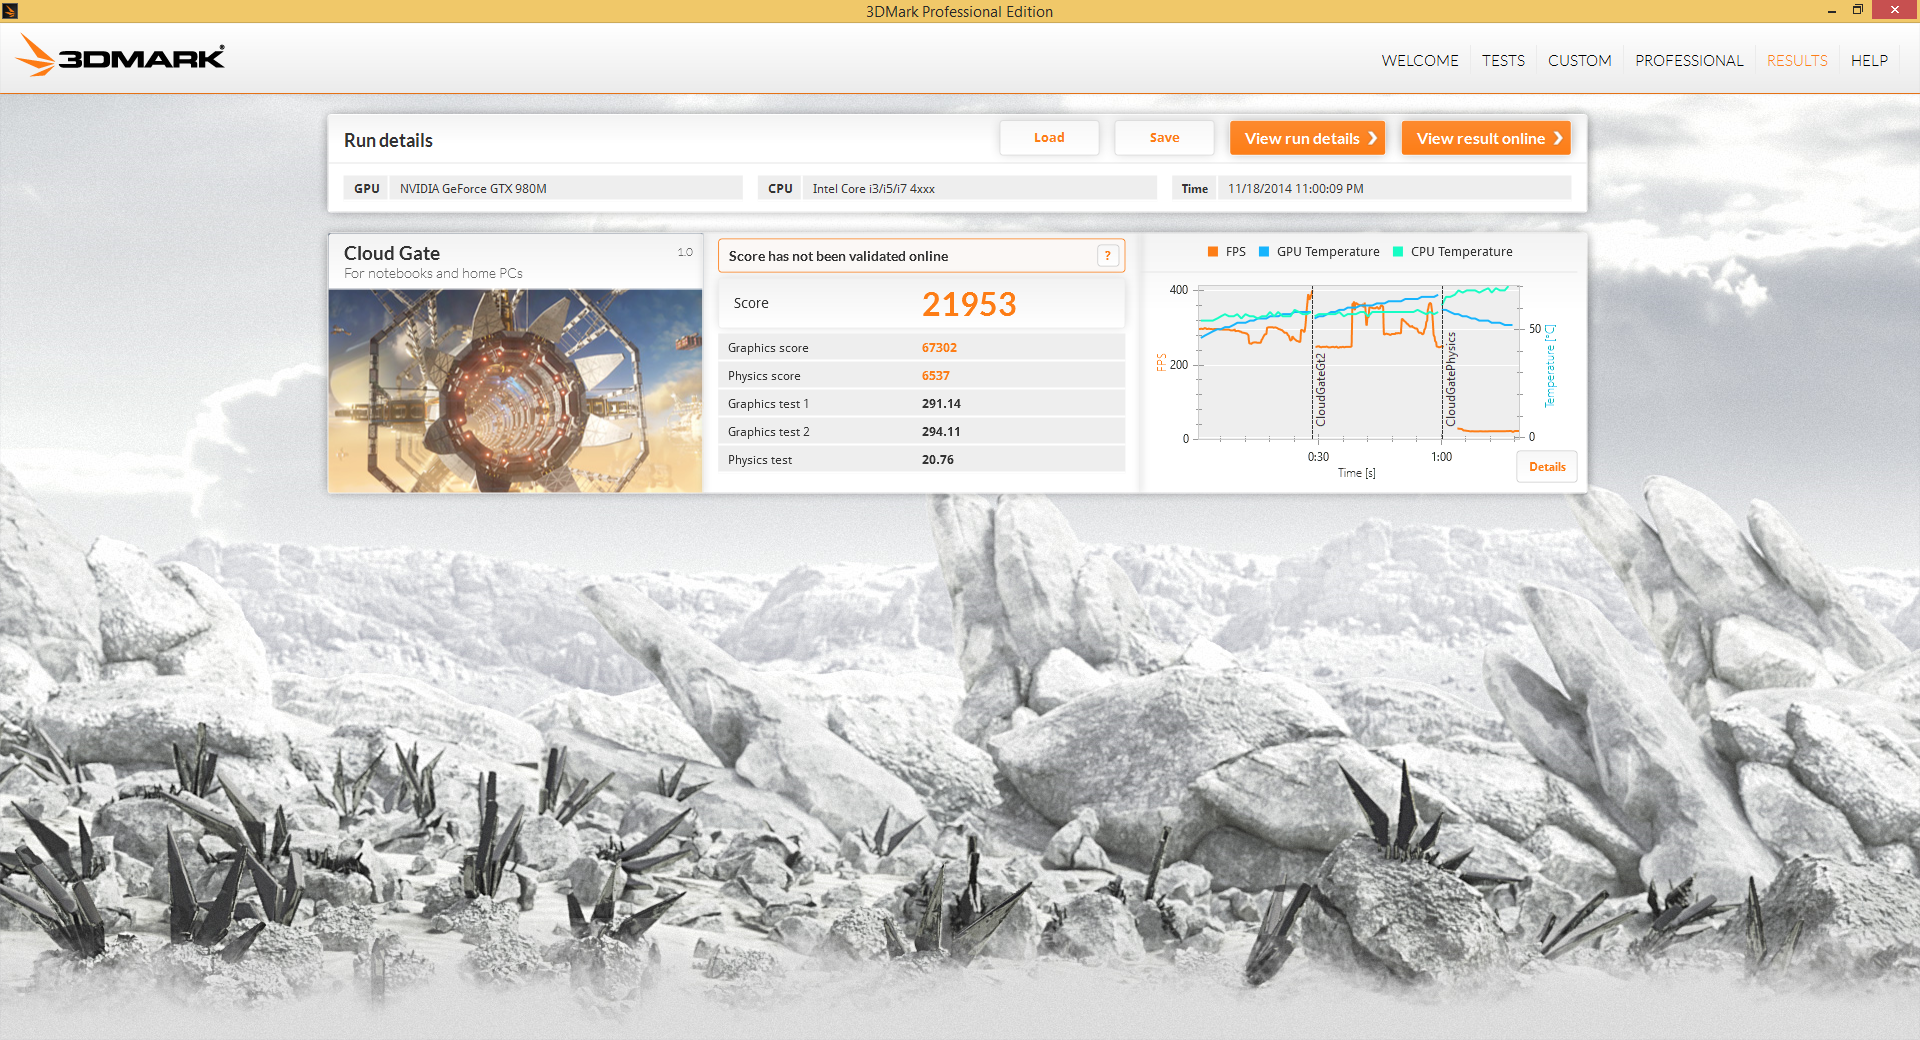Click the Cloud Gate benchmark thumbnail

(x=515, y=391)
